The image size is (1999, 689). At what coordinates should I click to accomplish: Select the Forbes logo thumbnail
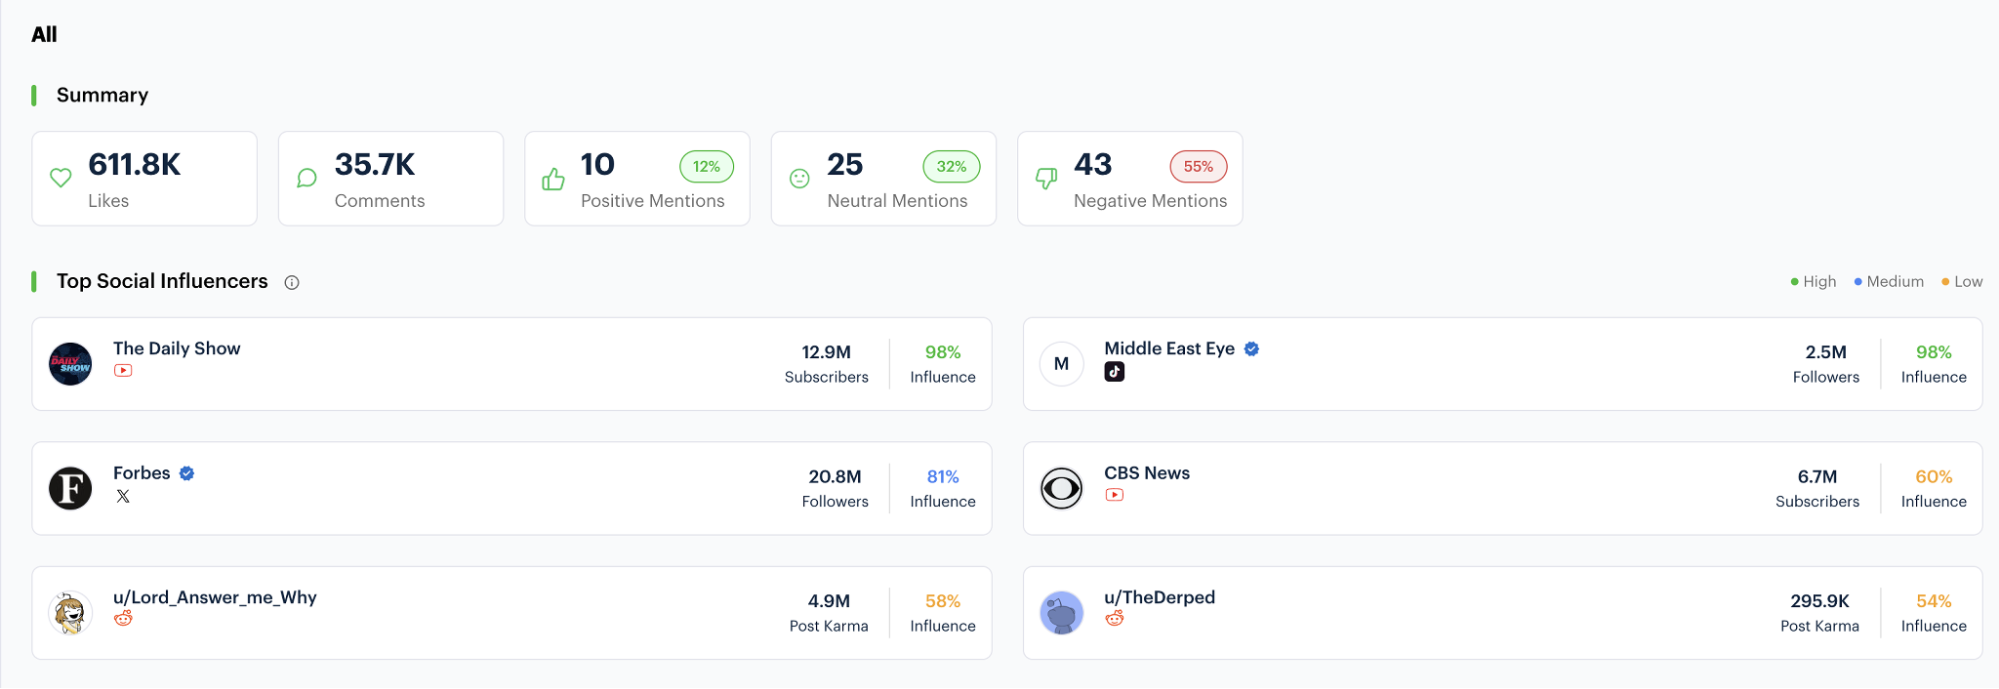pyautogui.click(x=71, y=489)
